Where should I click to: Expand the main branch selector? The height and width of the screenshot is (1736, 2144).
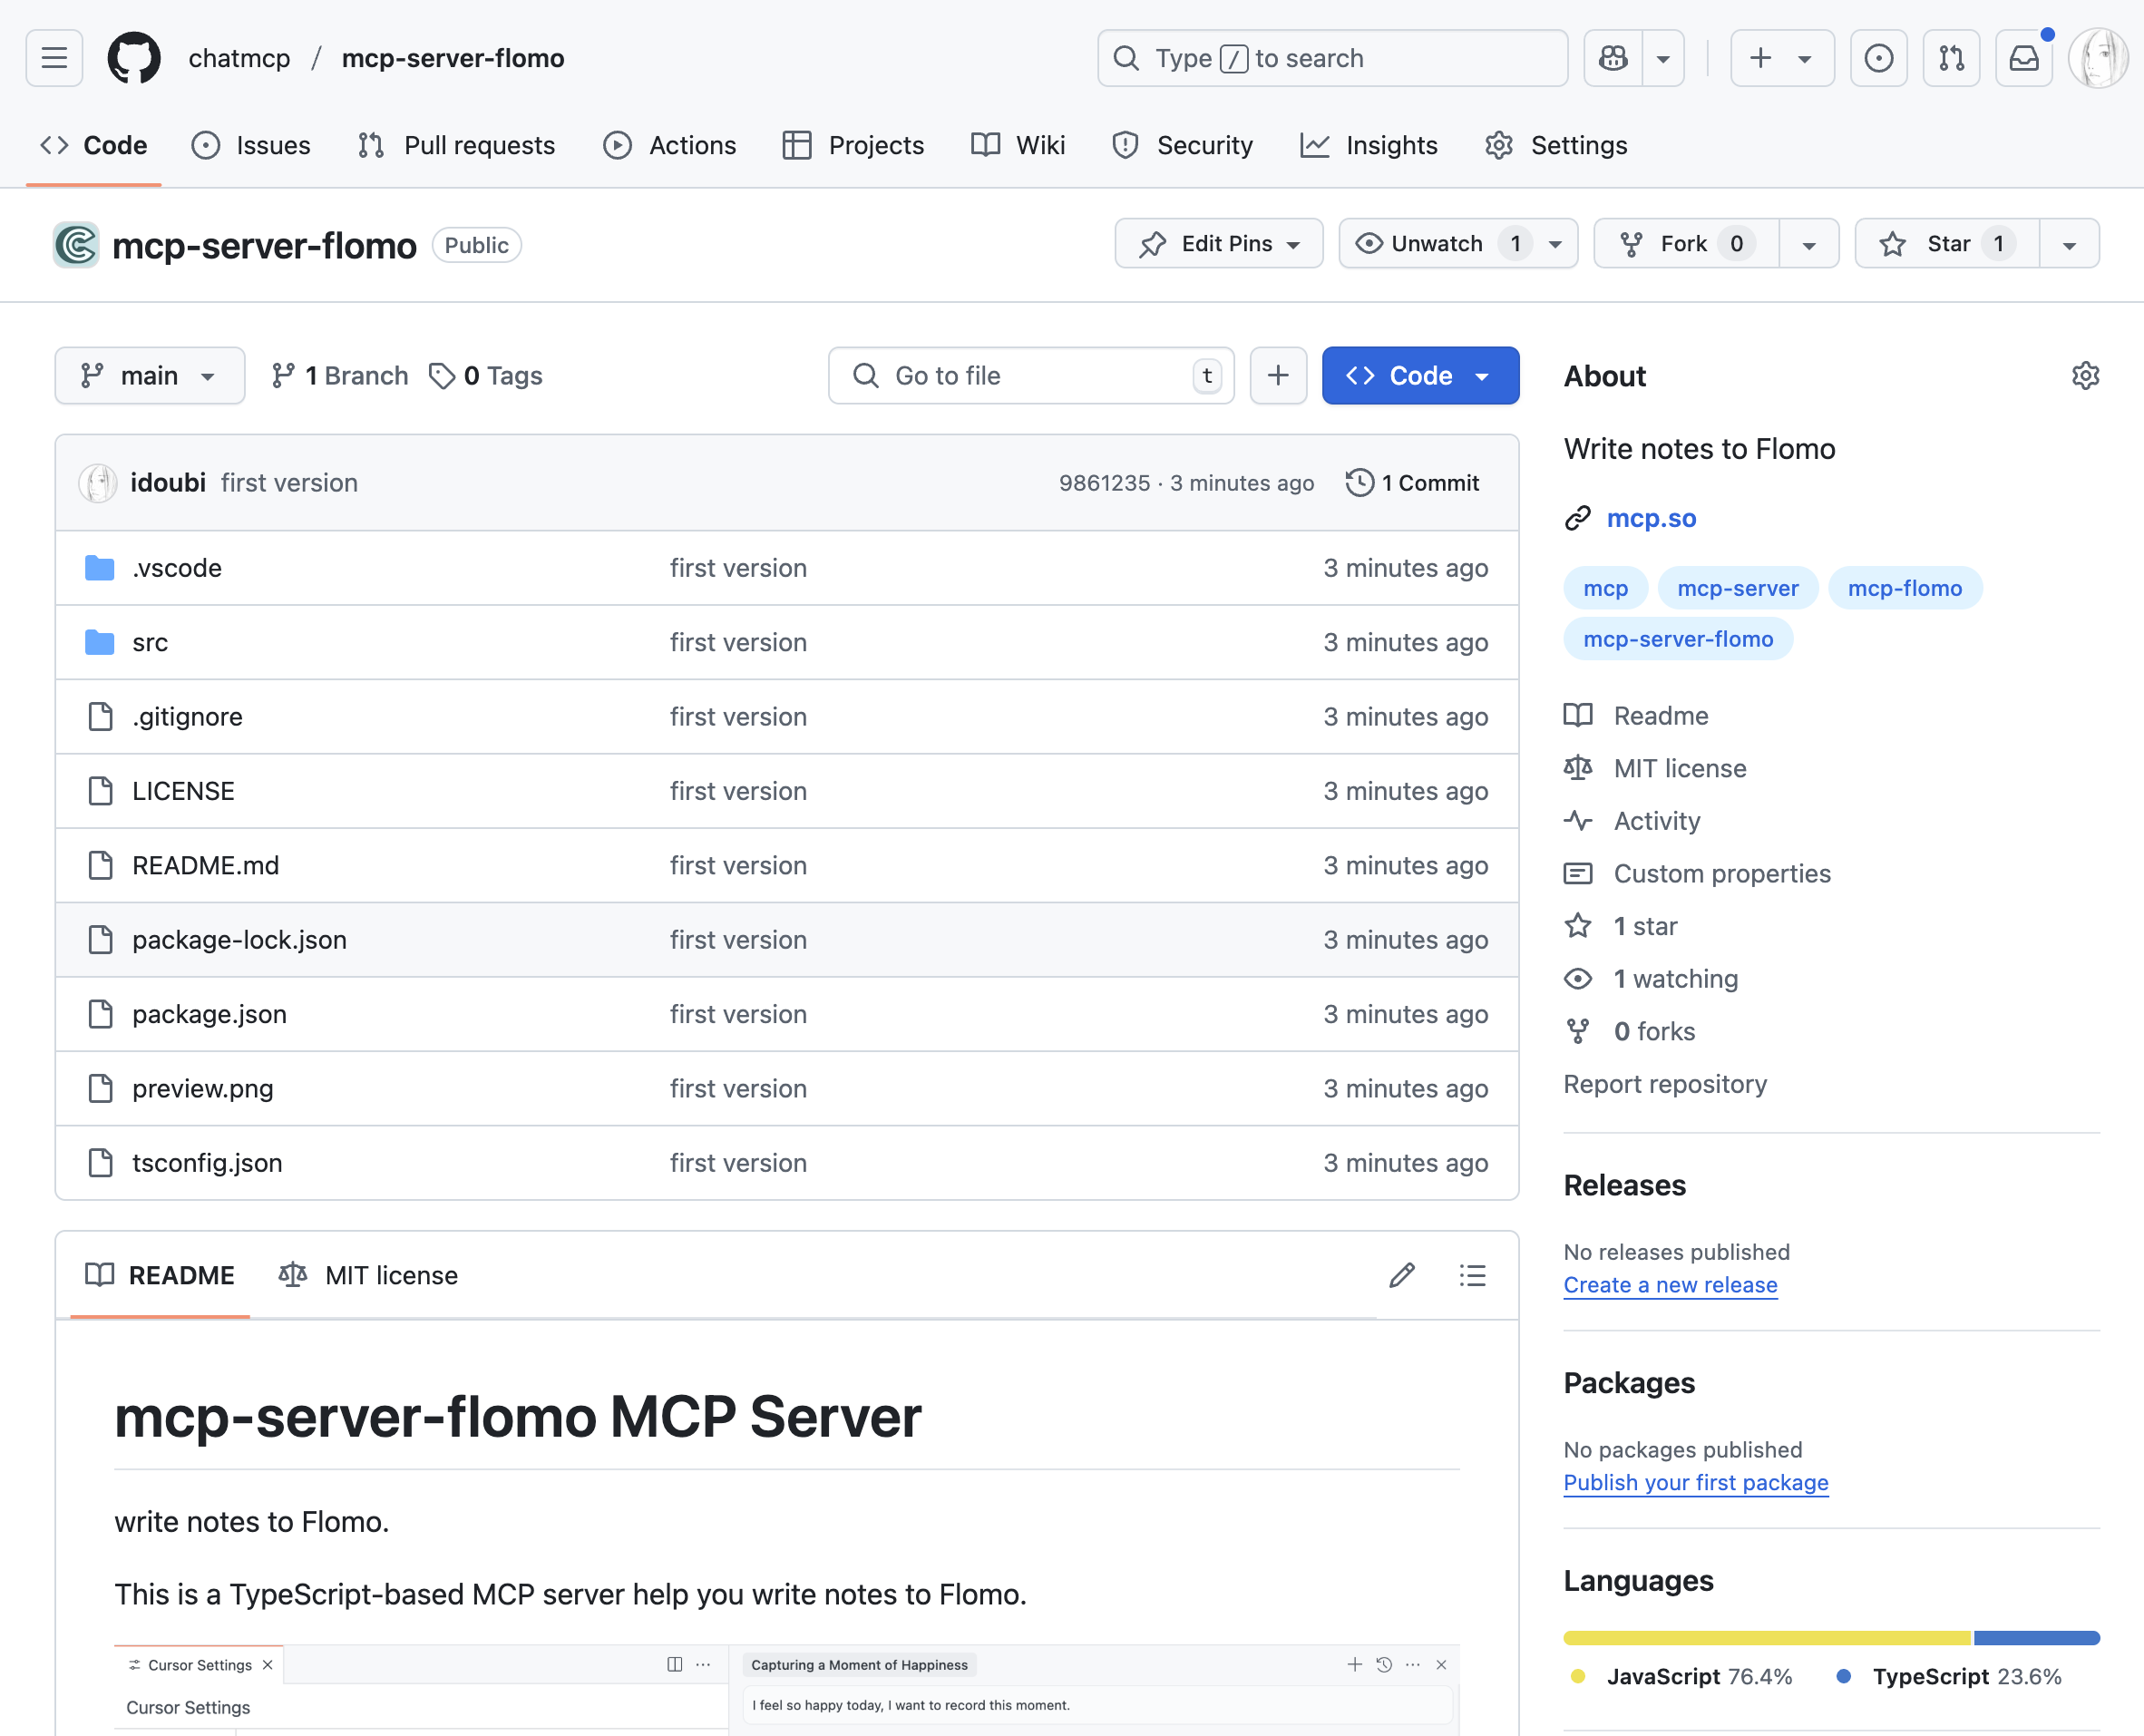149,376
